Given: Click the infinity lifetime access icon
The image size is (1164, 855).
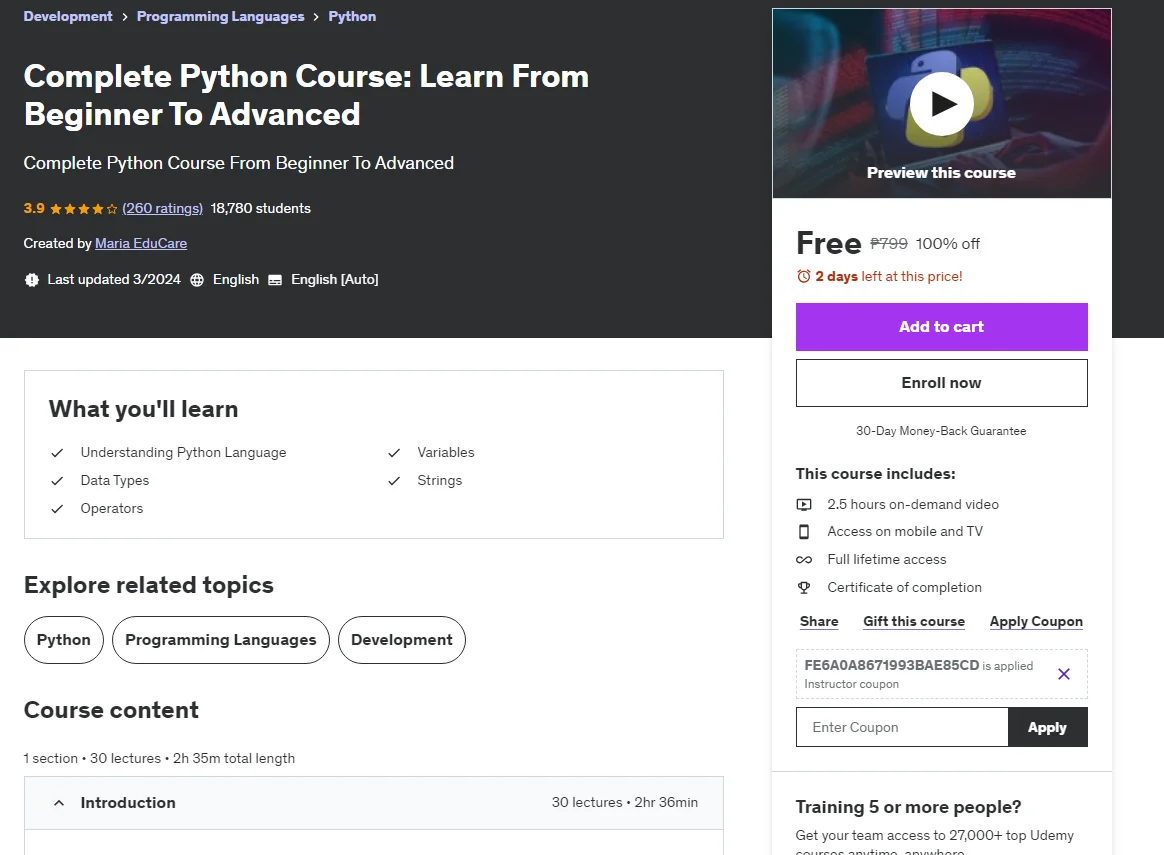Looking at the screenshot, I should pos(804,560).
